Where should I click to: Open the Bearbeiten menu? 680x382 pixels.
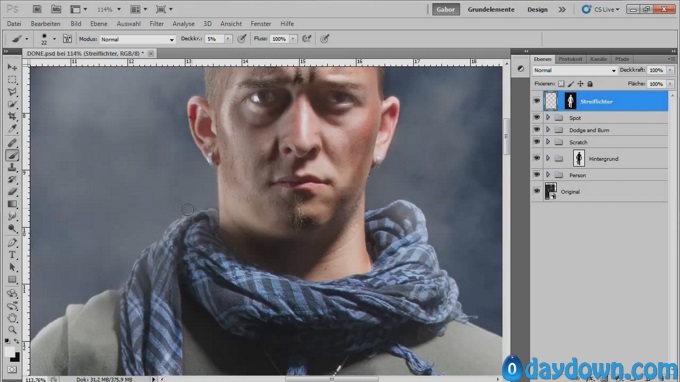(45, 24)
